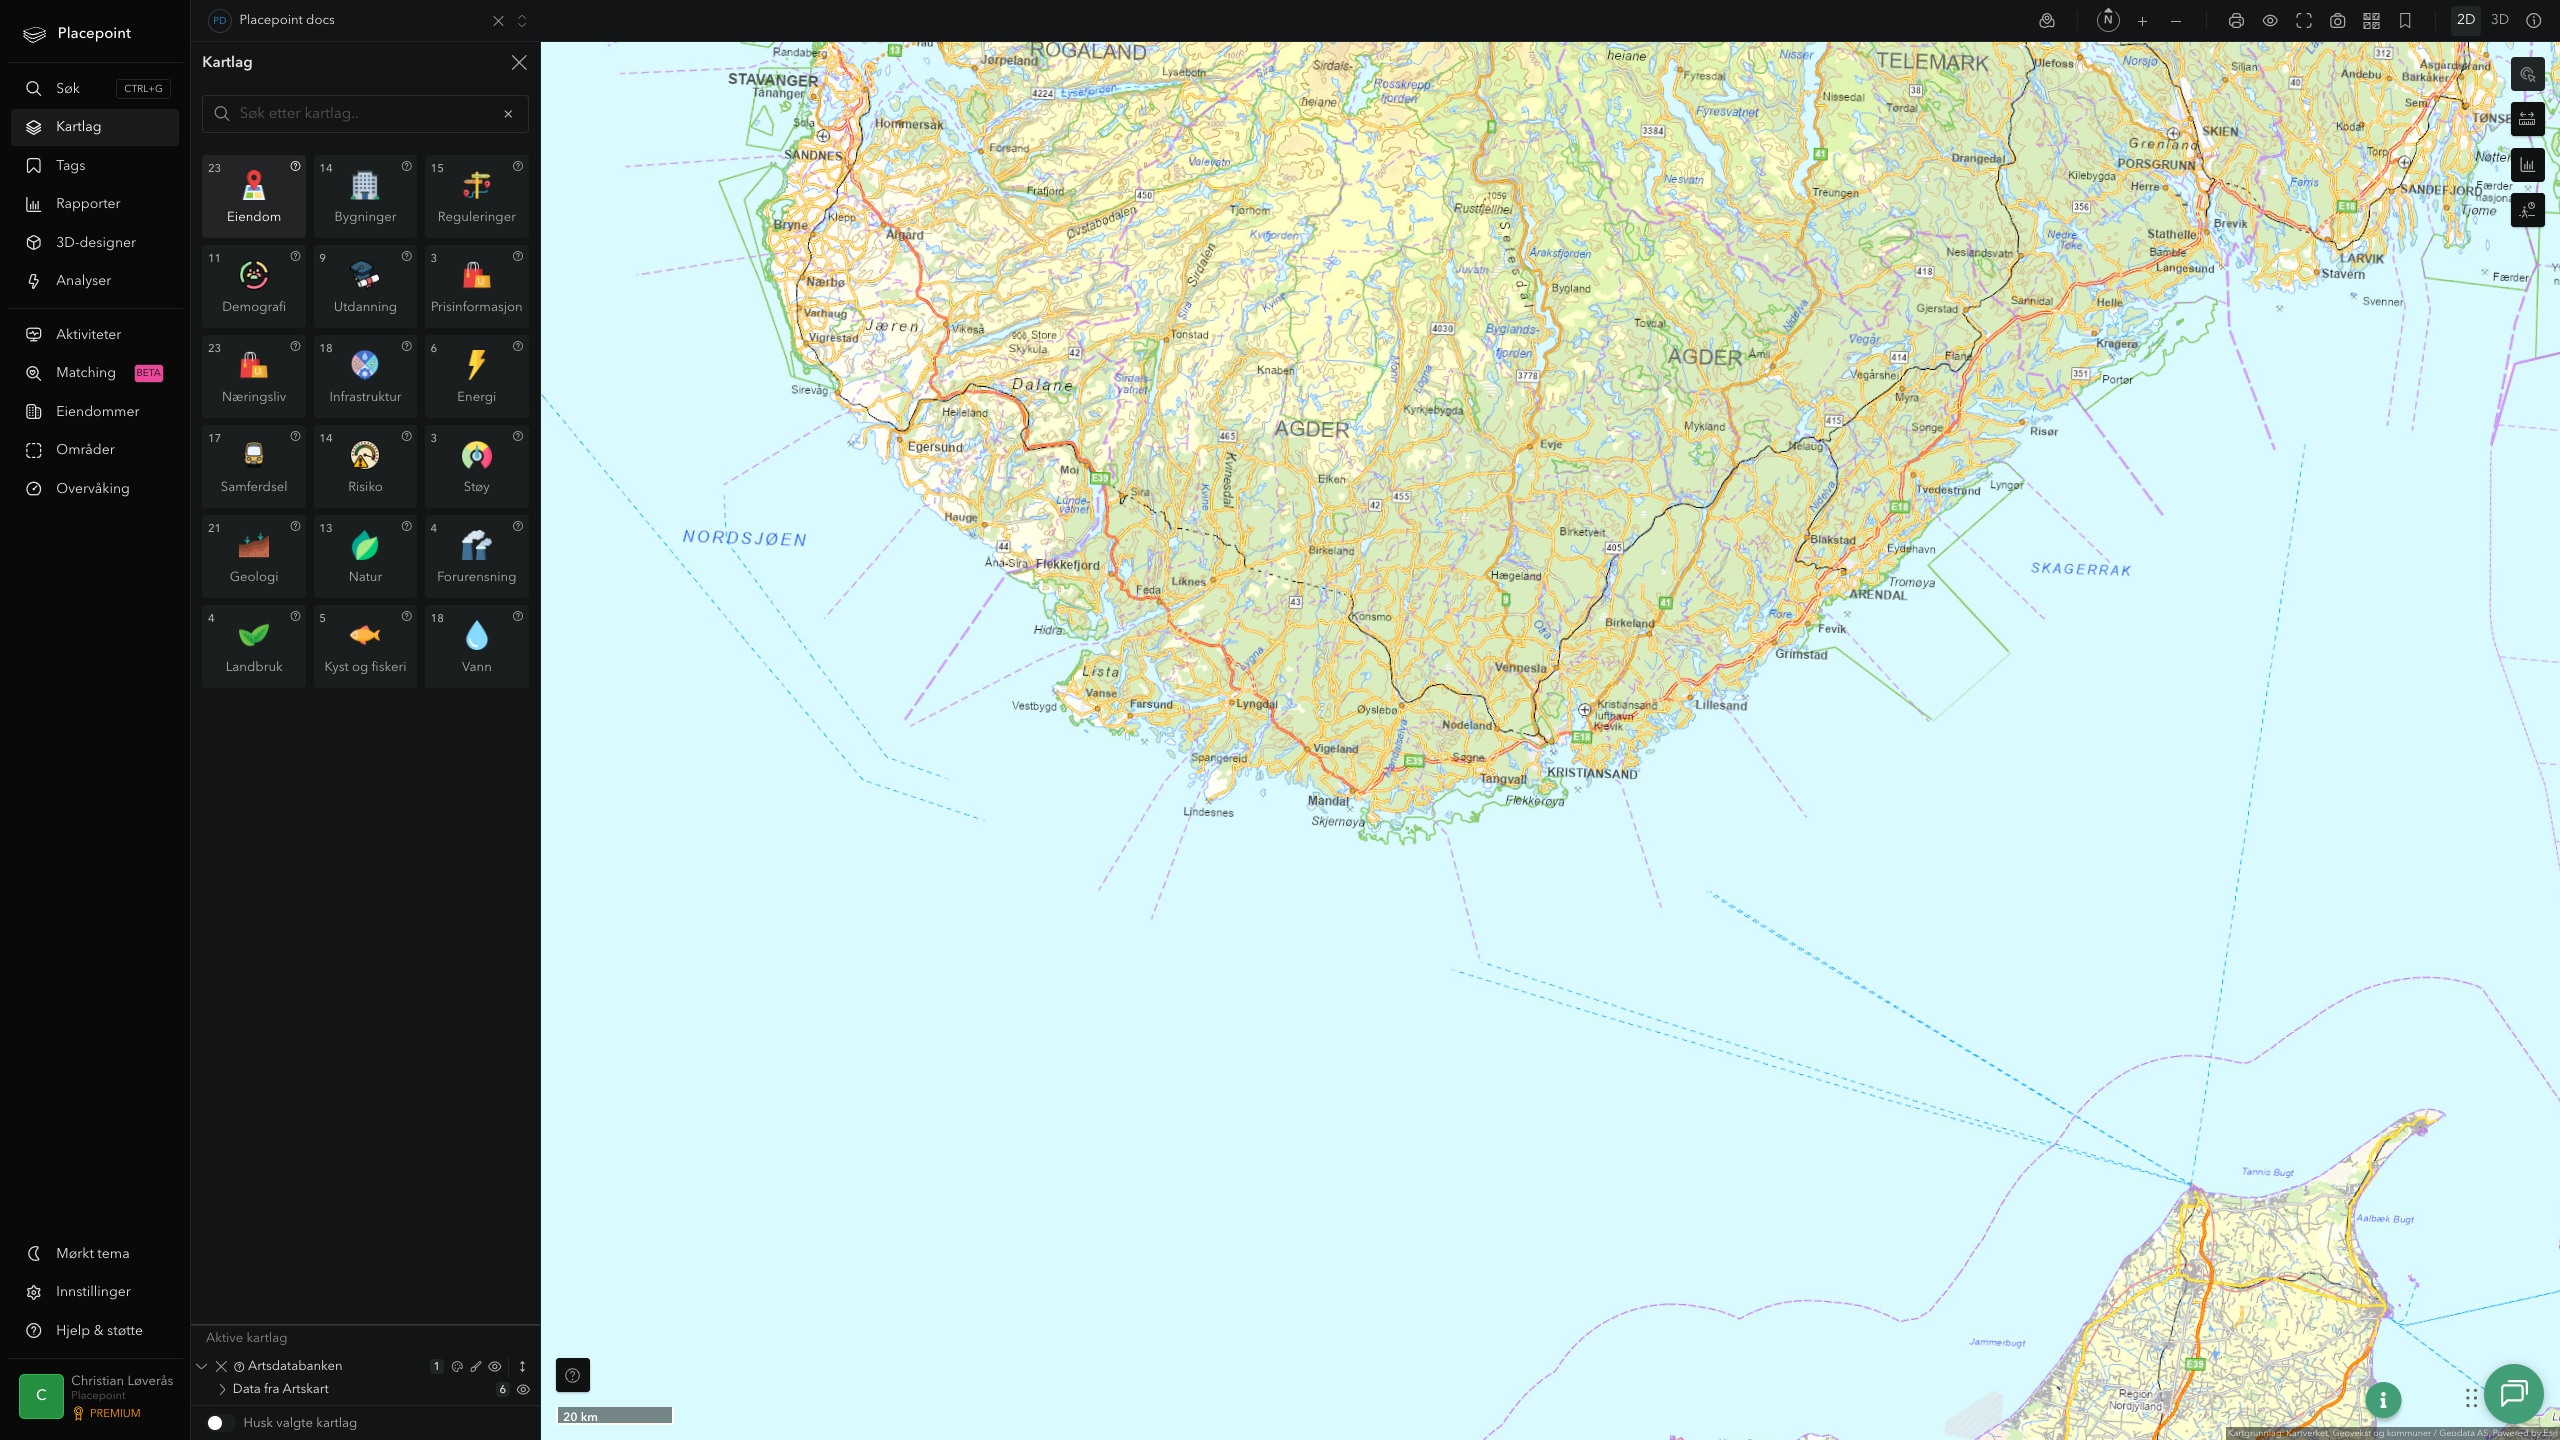Select the Kyst og fiskeri layer tile
2560x1440 pixels.
pos(365,646)
